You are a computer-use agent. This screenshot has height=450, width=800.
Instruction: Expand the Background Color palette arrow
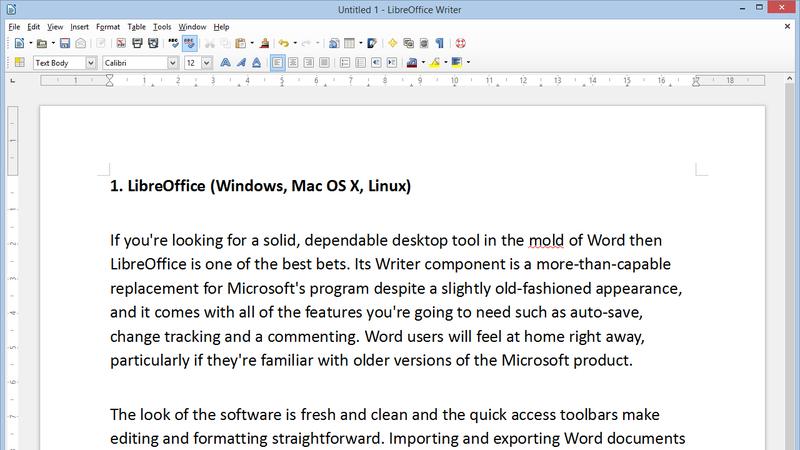tap(468, 63)
